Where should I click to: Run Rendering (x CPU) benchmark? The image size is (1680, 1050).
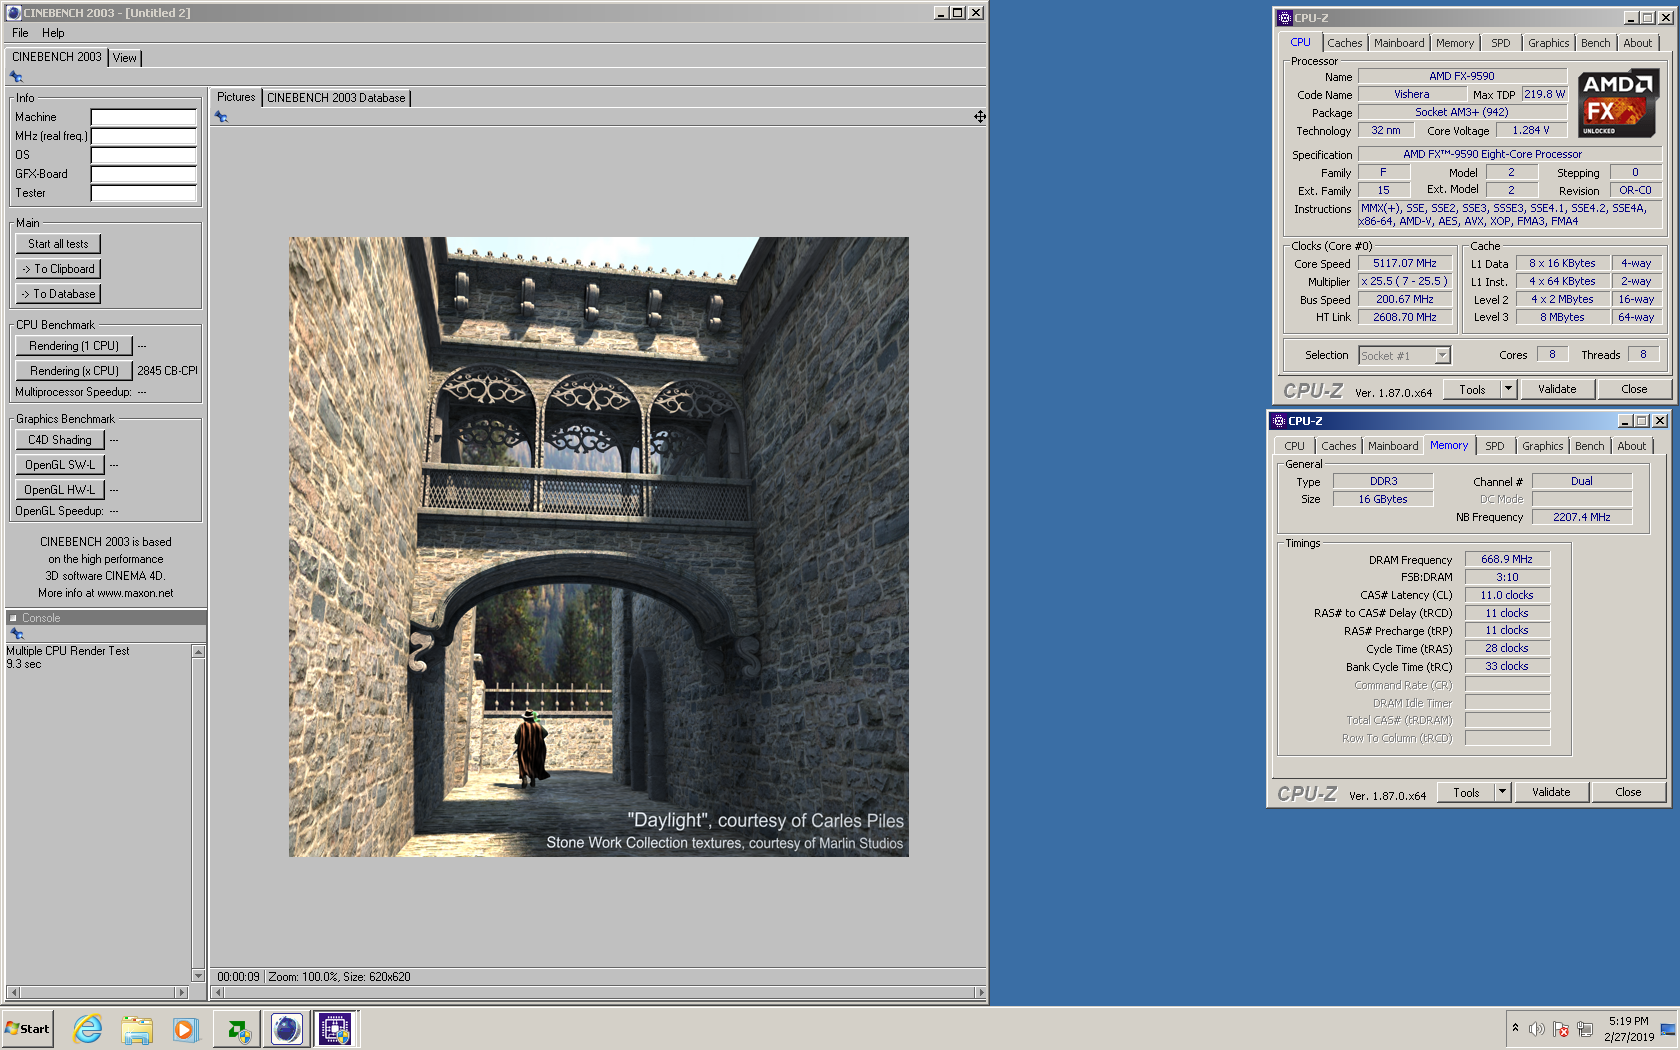[x=74, y=371]
